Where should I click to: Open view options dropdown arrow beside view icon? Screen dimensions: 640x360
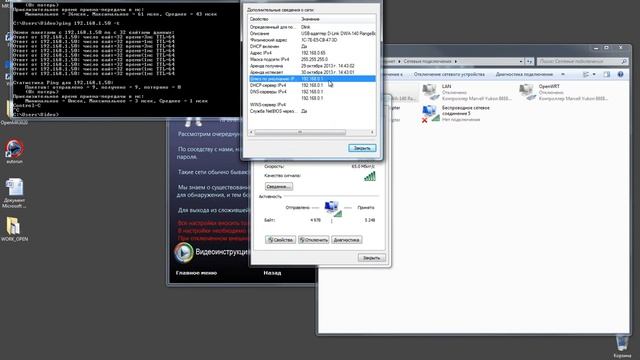[594, 74]
